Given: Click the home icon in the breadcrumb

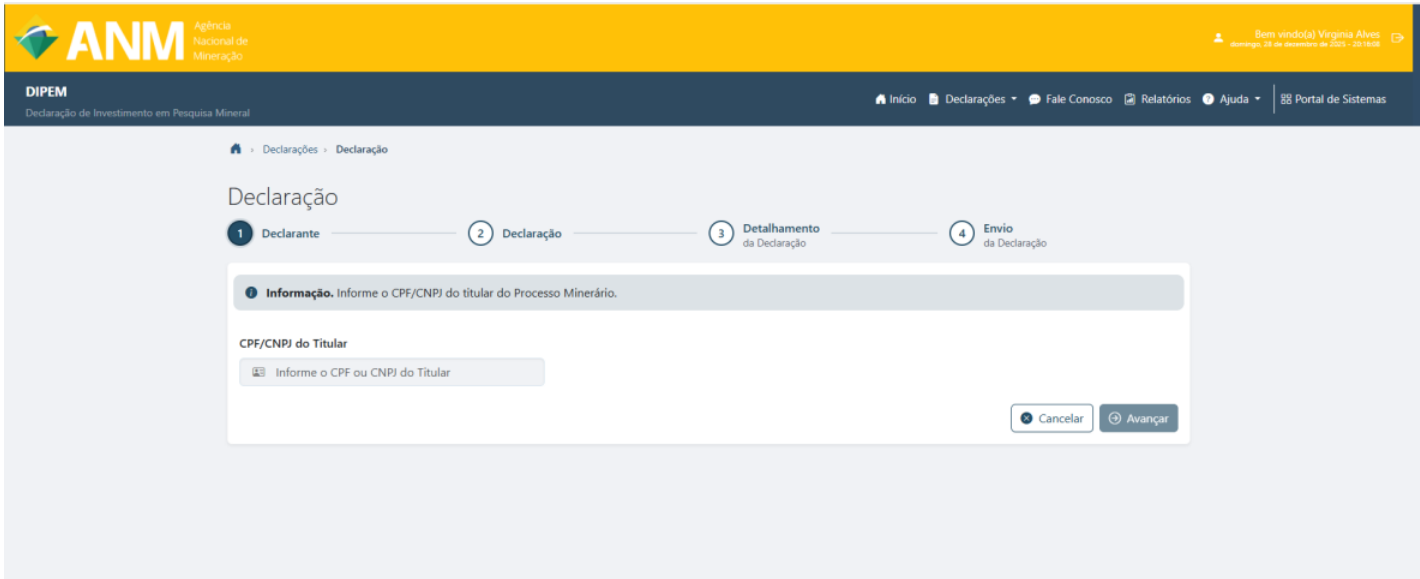Looking at the screenshot, I should click(x=235, y=149).
